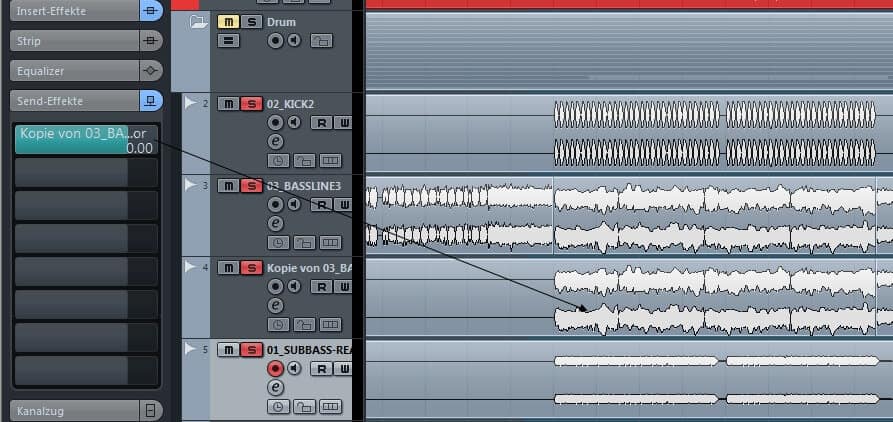893x422 pixels.
Task: Open the Equalizer inspector section
Action: point(75,71)
